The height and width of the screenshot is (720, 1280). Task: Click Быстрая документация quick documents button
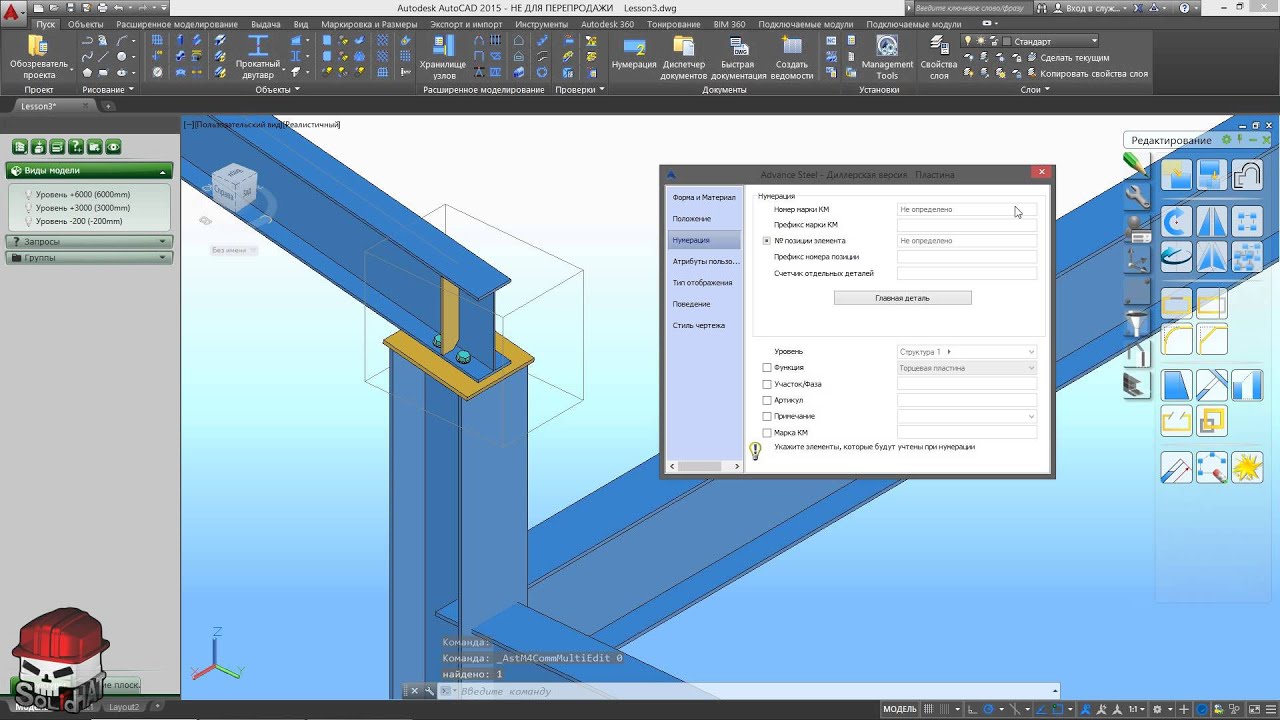click(737, 57)
